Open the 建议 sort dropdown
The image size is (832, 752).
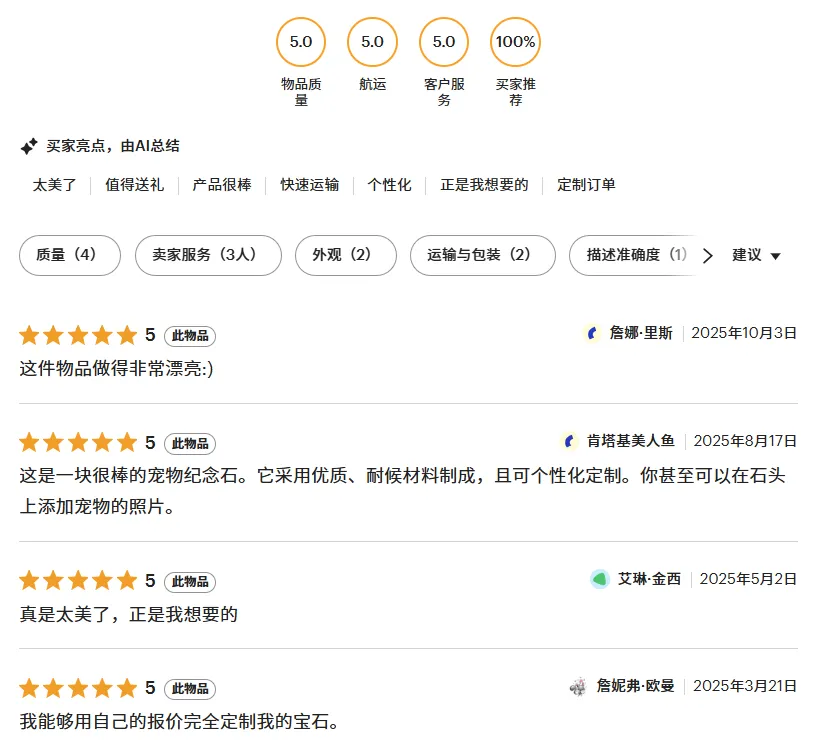(756, 255)
